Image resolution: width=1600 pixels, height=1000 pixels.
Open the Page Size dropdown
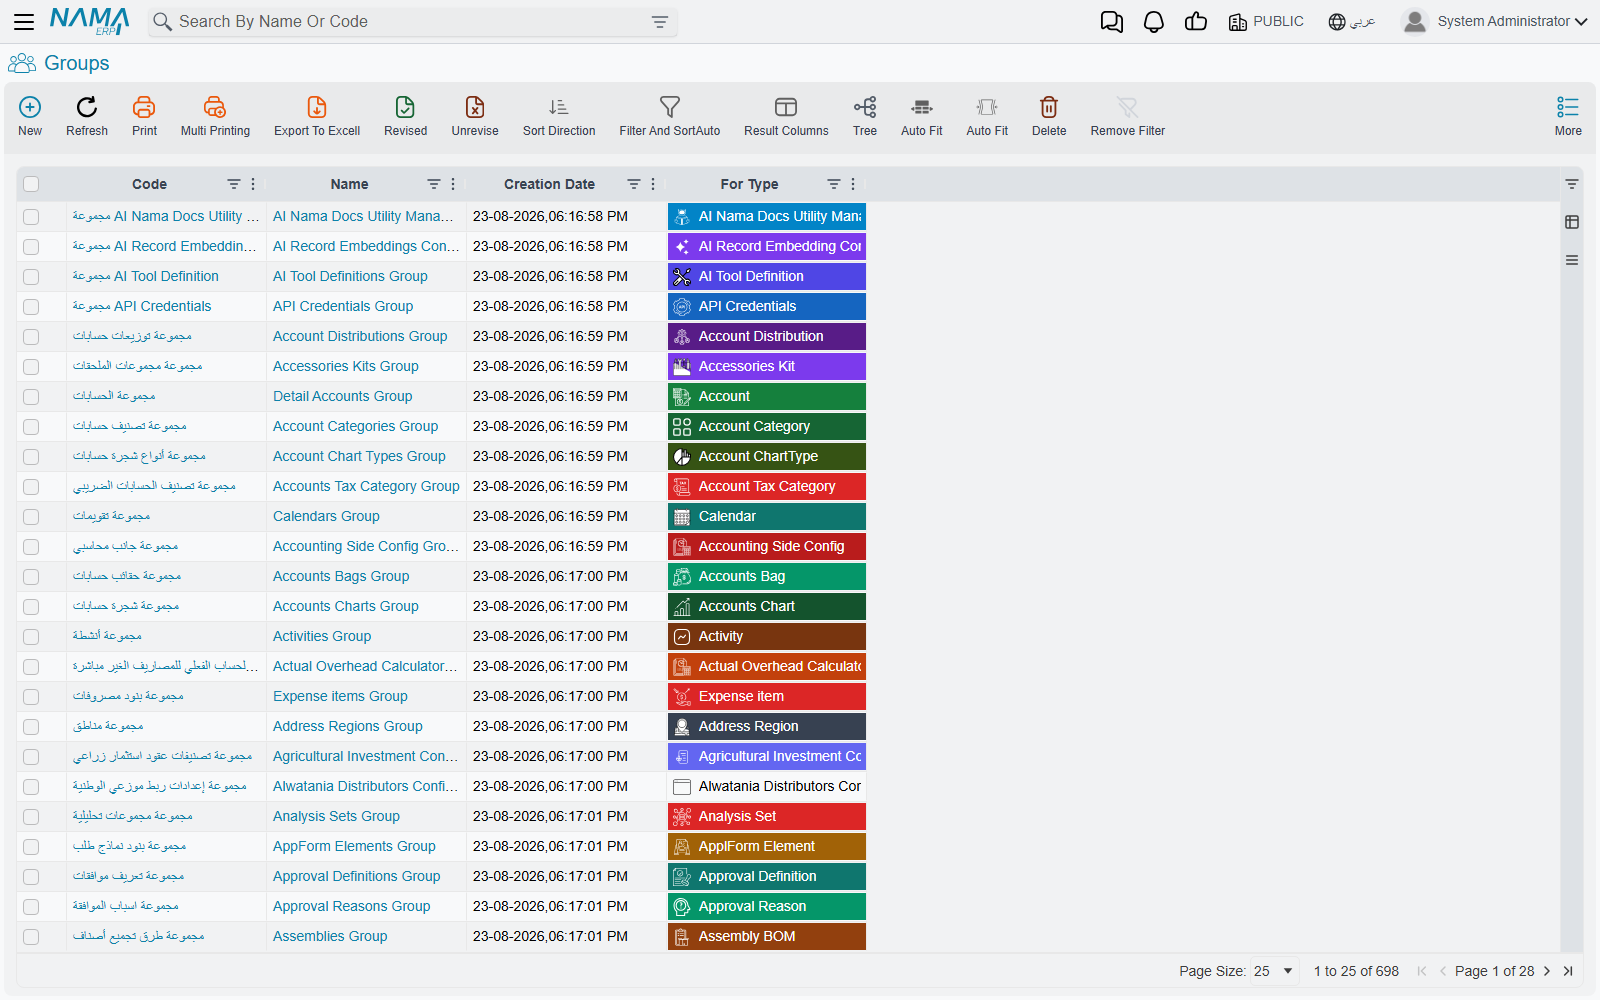tap(1274, 971)
